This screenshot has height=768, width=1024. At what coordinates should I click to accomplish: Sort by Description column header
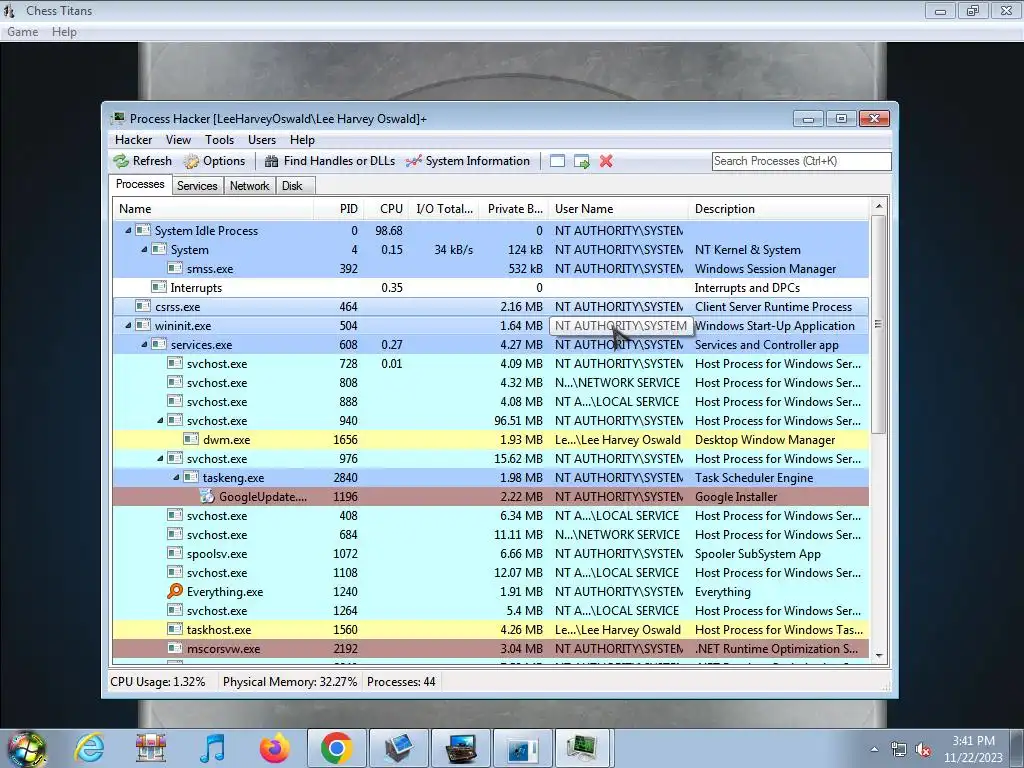pos(778,209)
